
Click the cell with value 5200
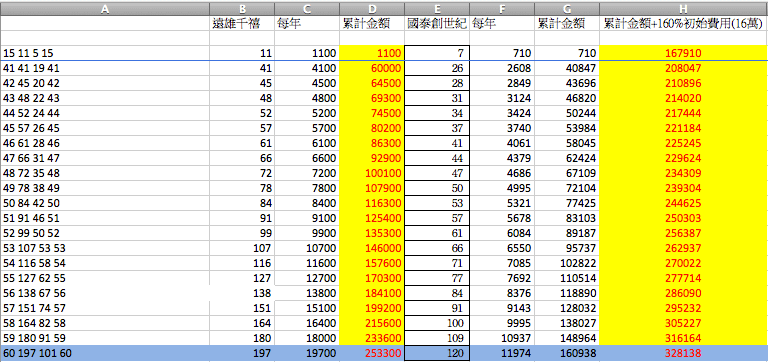tap(307, 113)
